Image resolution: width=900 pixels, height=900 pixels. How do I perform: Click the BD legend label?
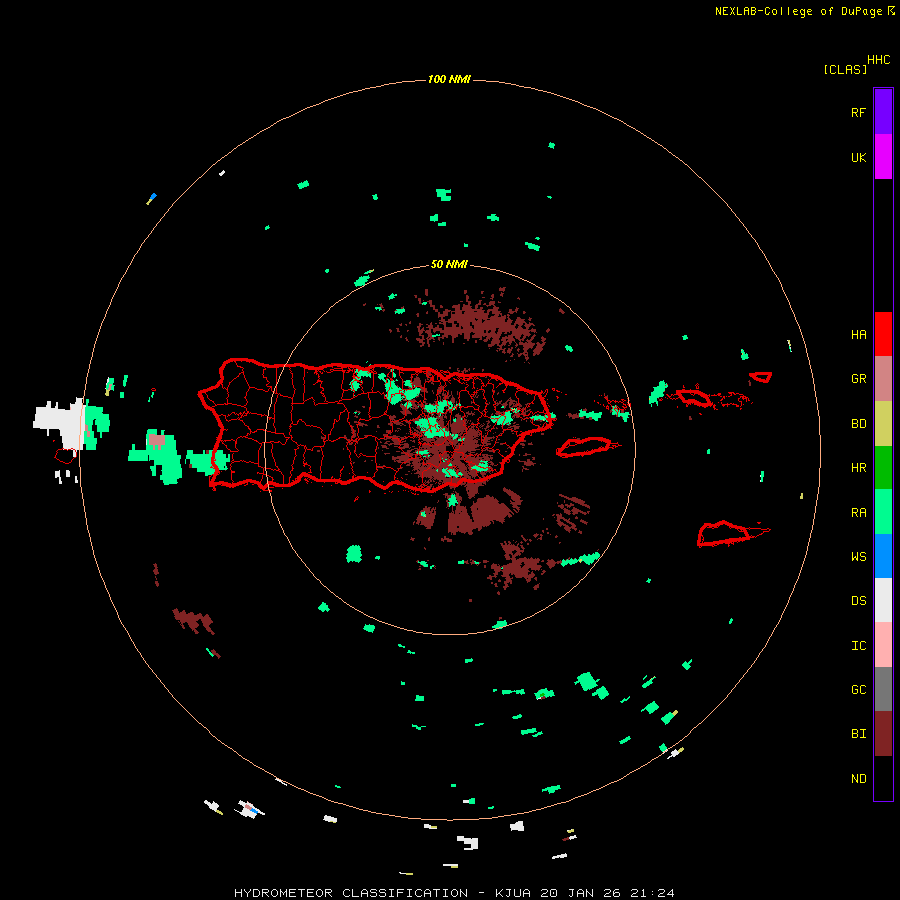[858, 424]
